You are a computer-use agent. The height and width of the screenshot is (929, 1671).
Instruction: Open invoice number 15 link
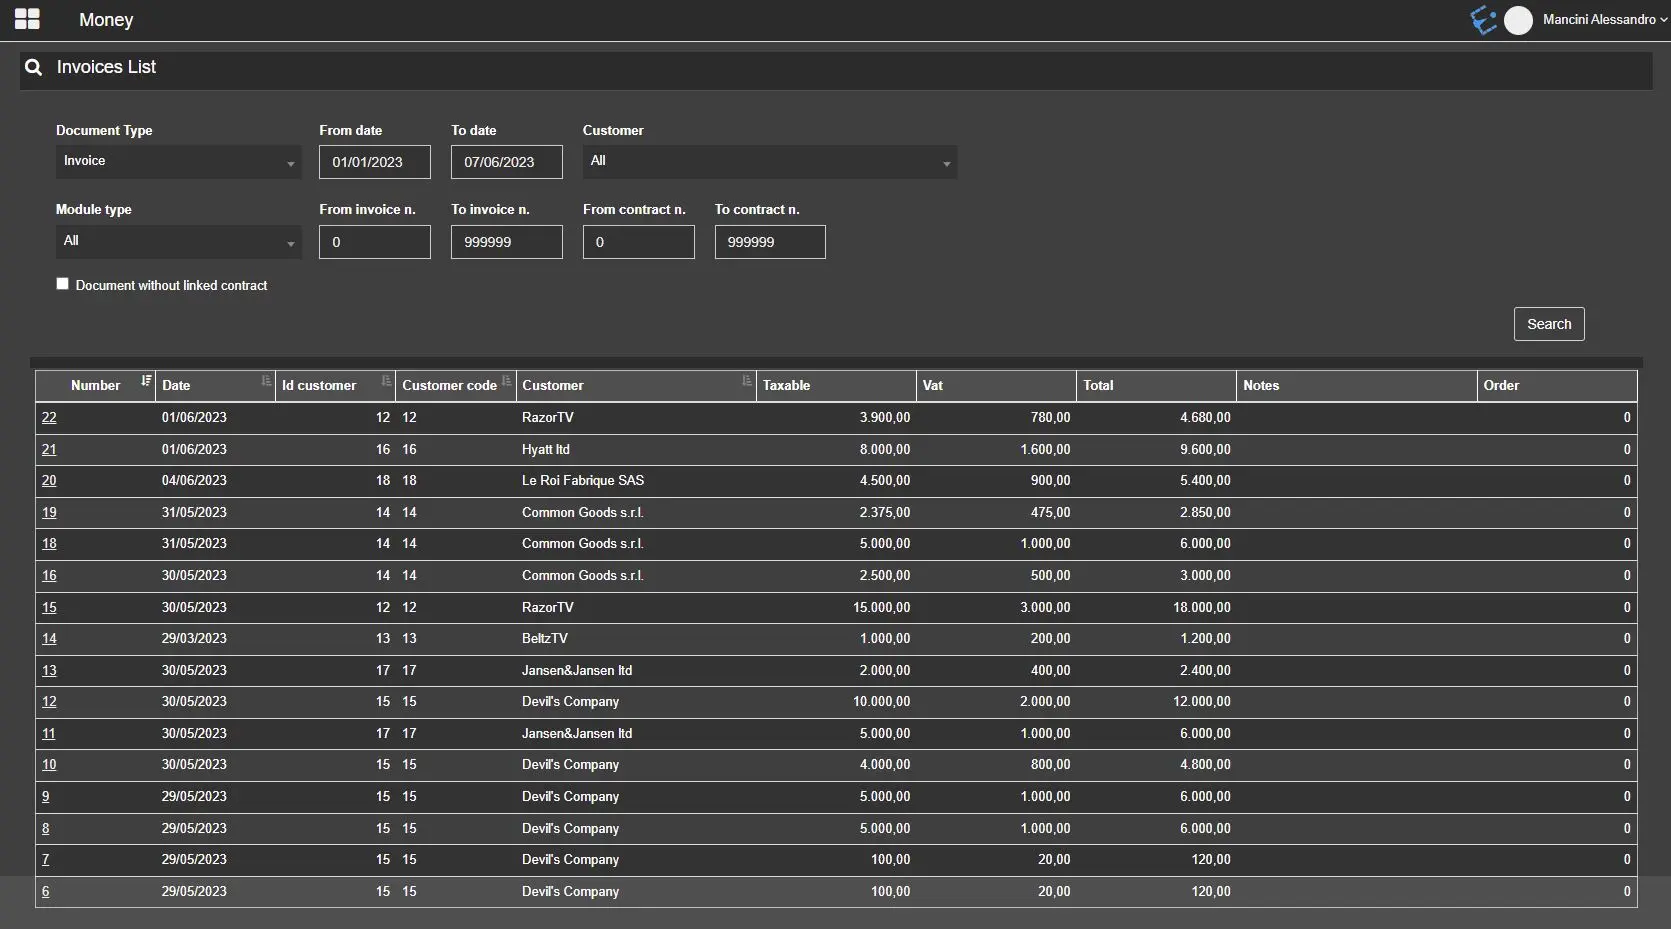point(49,608)
